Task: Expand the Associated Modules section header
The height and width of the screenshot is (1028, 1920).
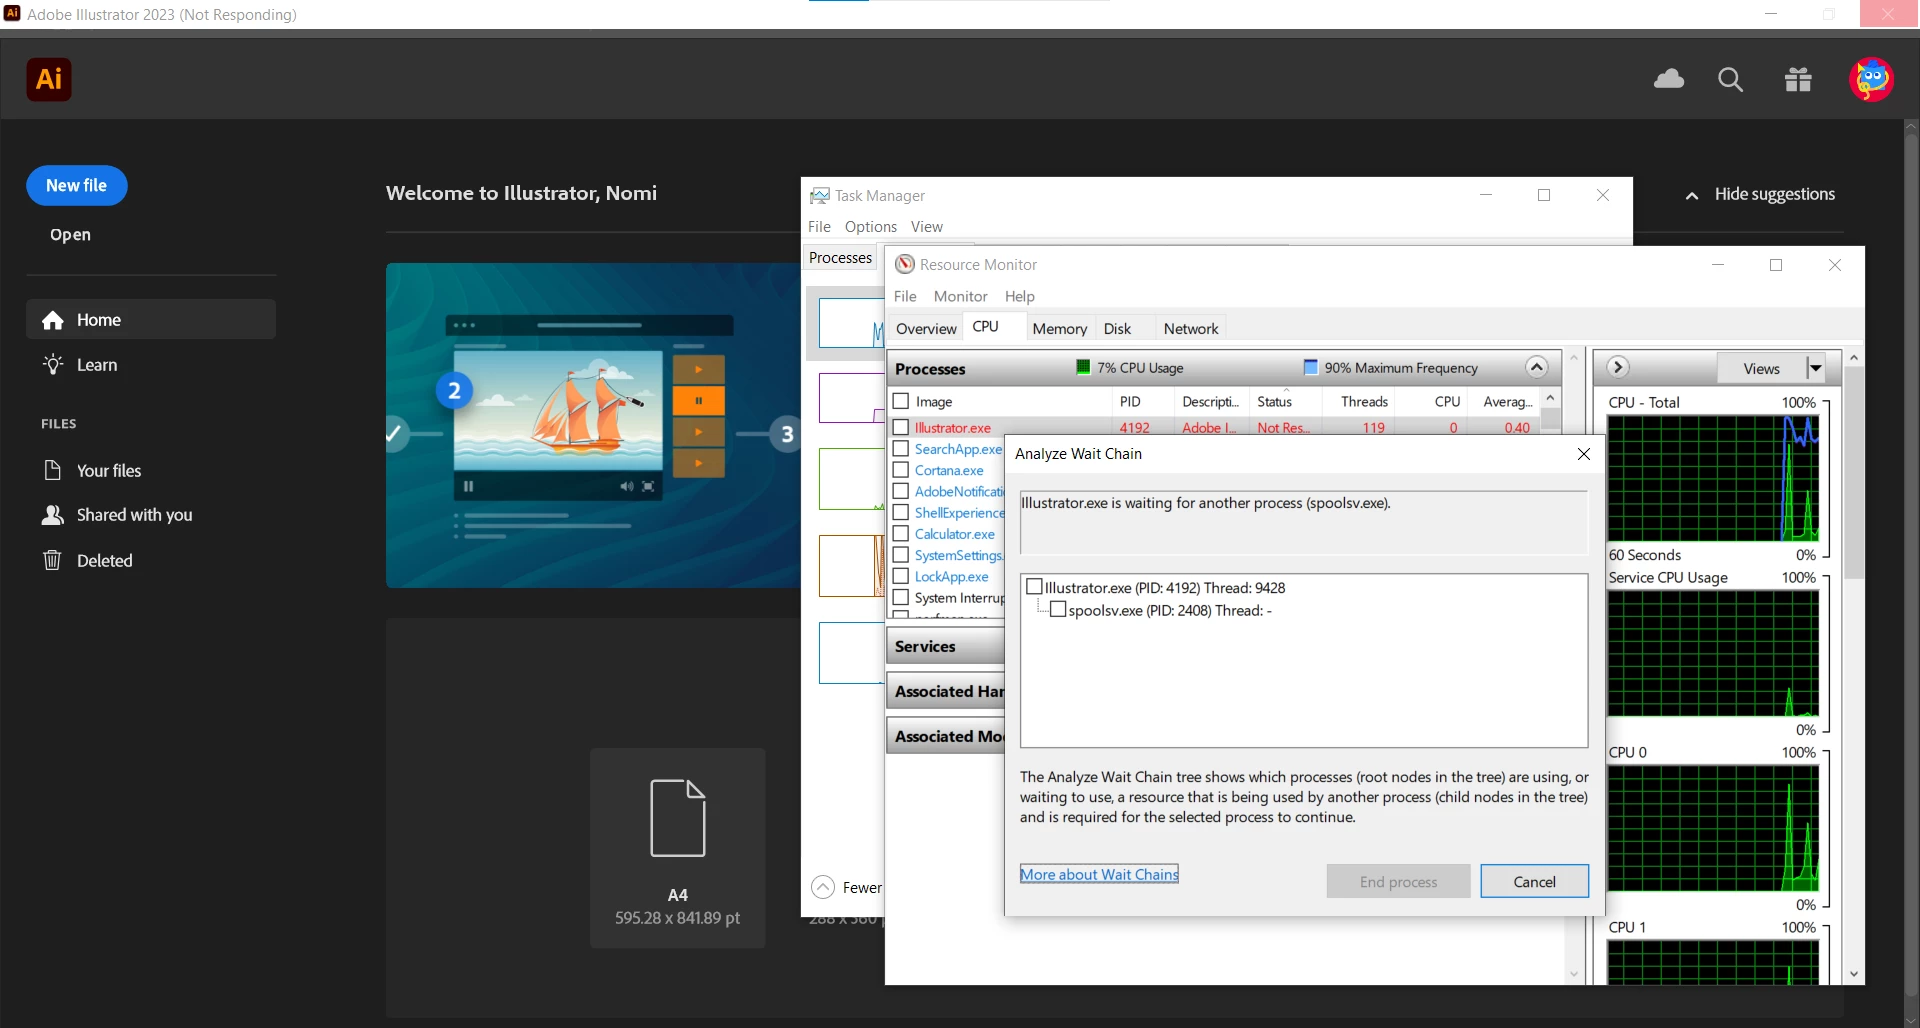Action: click(x=945, y=736)
